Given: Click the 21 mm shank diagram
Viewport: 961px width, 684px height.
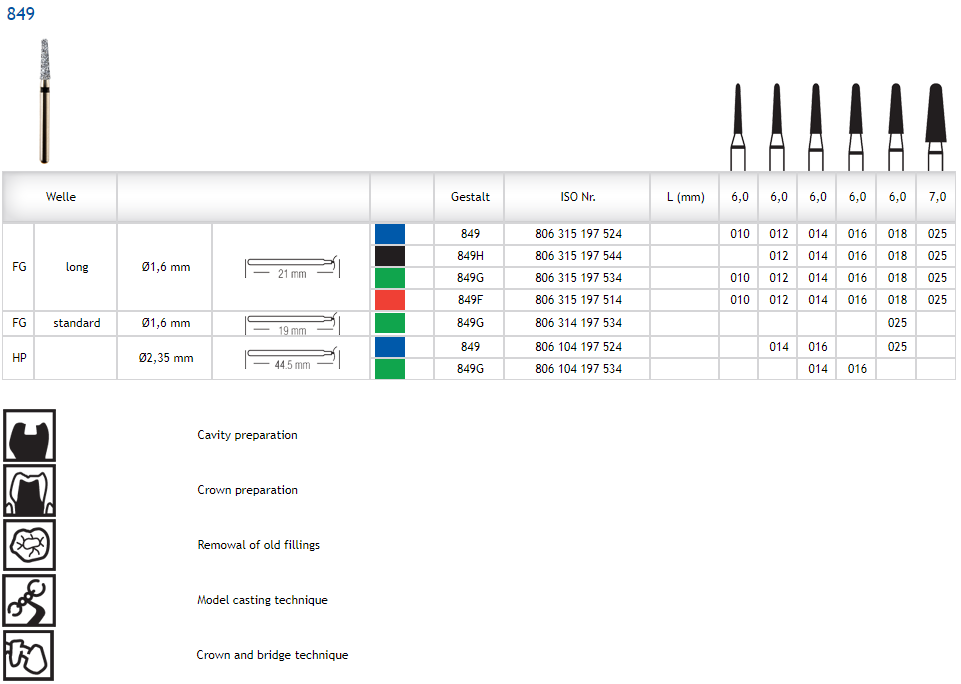Looking at the screenshot, I should click(x=291, y=267).
